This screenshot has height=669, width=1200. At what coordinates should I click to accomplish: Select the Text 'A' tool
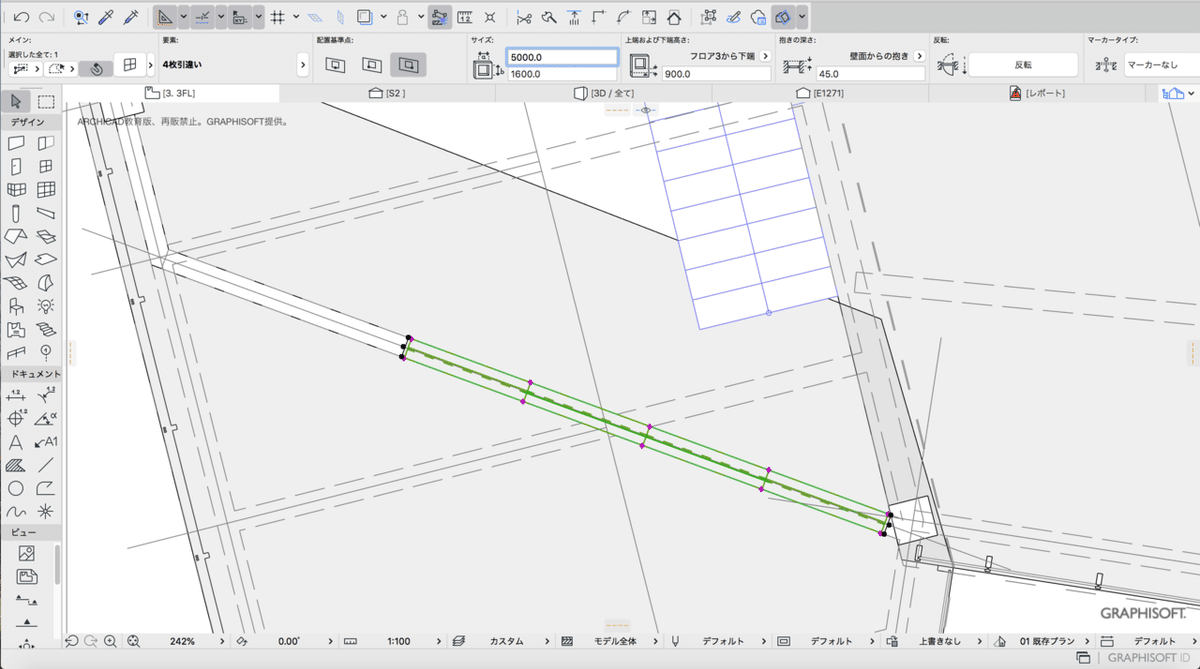pos(16,442)
